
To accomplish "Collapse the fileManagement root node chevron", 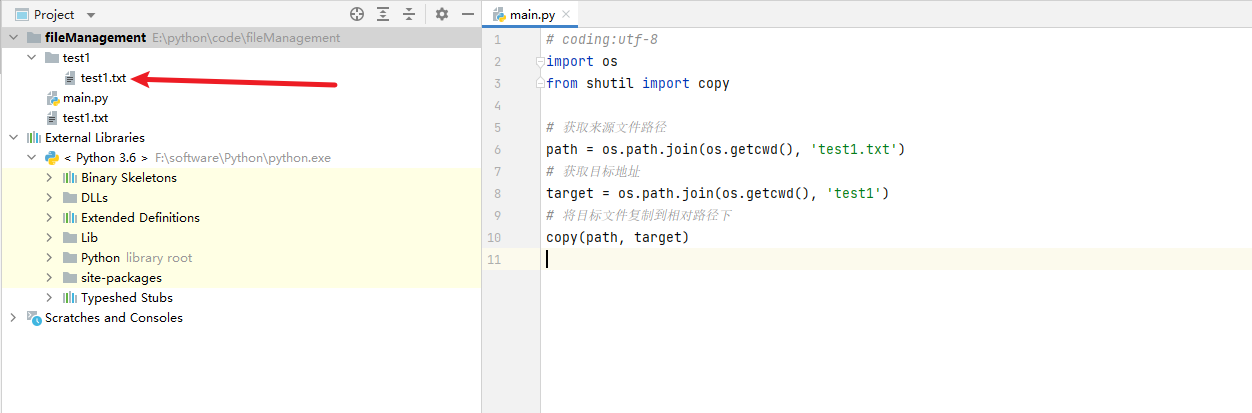I will (x=13, y=37).
